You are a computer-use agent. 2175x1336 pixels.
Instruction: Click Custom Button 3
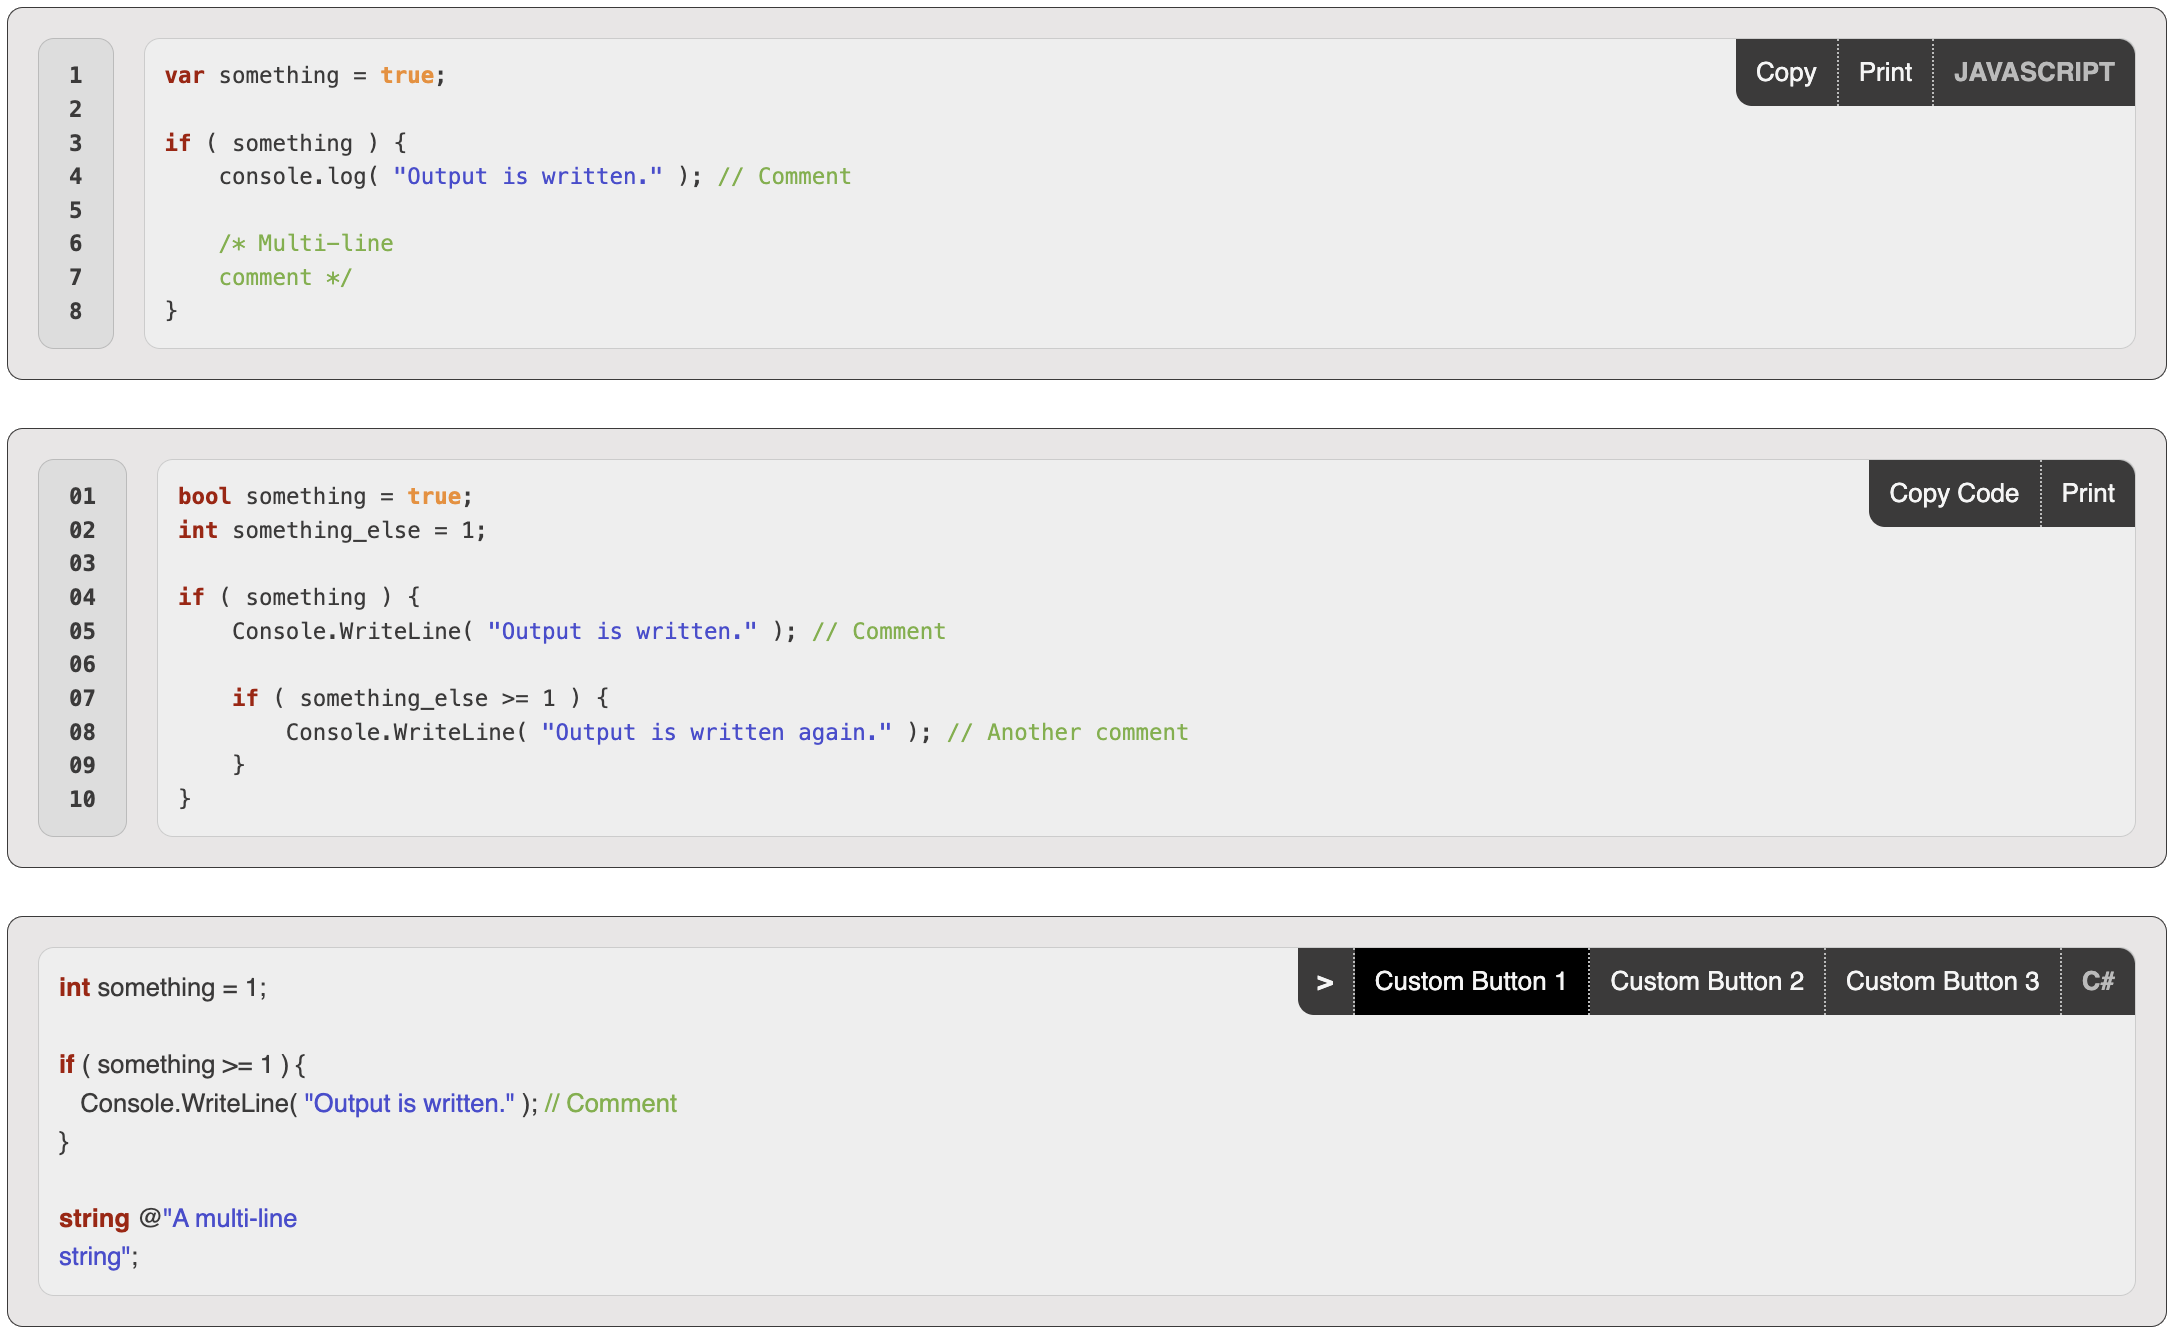(1942, 982)
